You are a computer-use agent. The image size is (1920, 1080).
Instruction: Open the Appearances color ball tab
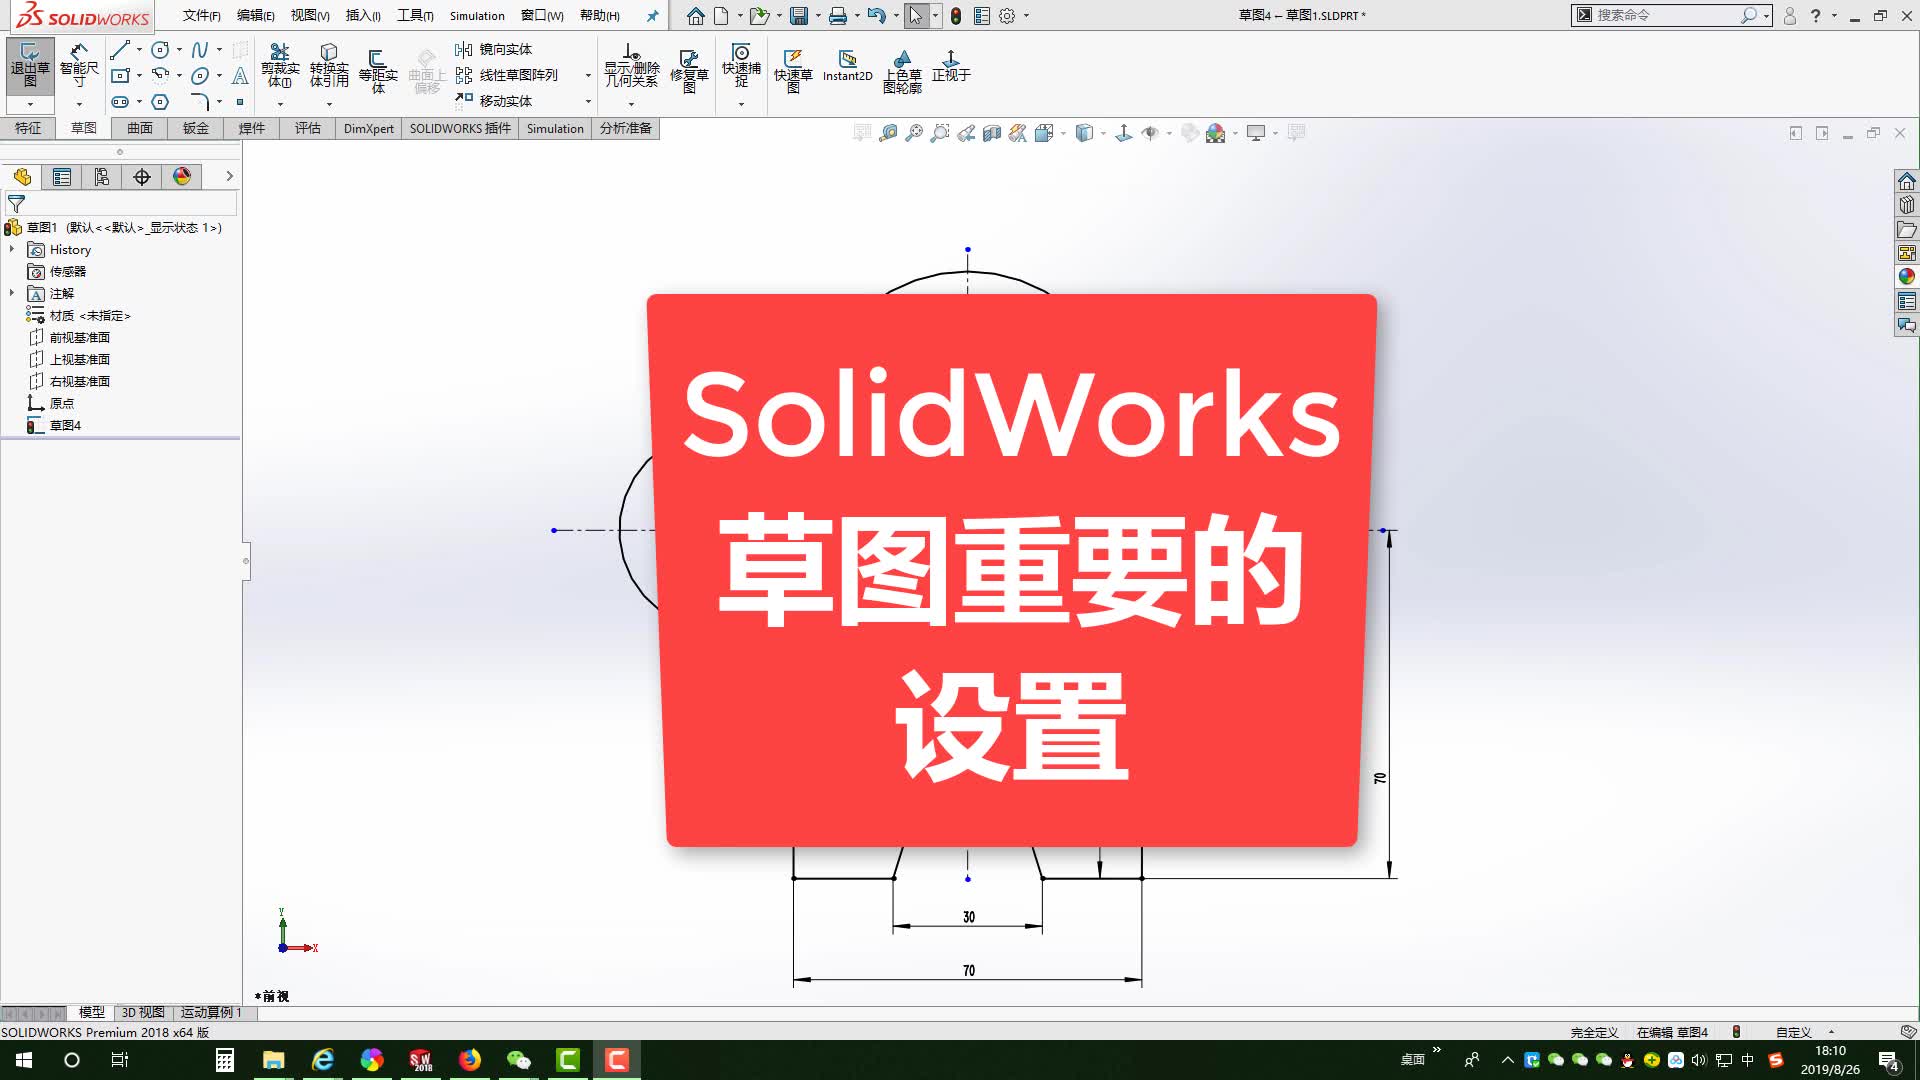tap(182, 177)
